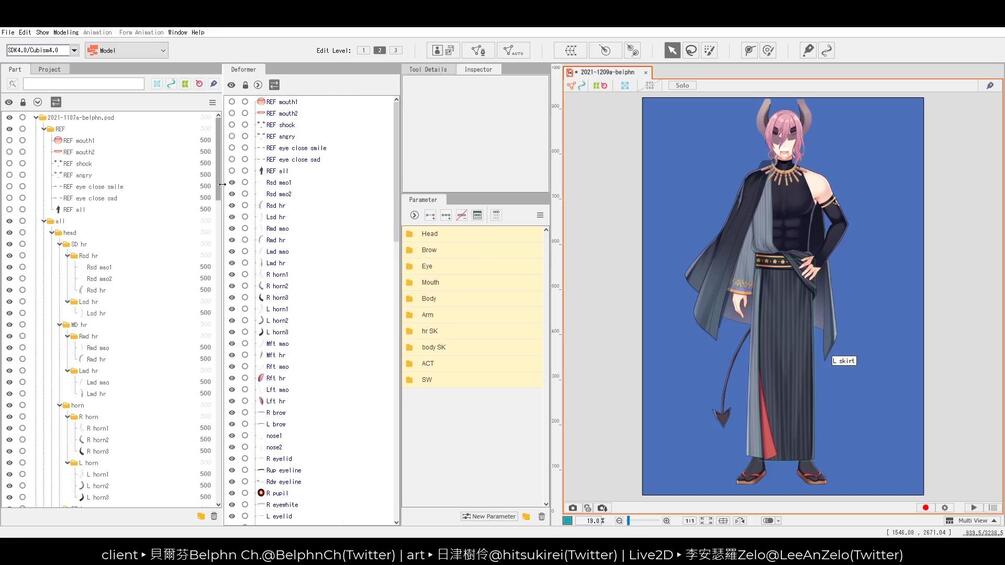This screenshot has height=565, width=1005.
Task: Click the manual mesh edit icon
Action: click(478, 50)
